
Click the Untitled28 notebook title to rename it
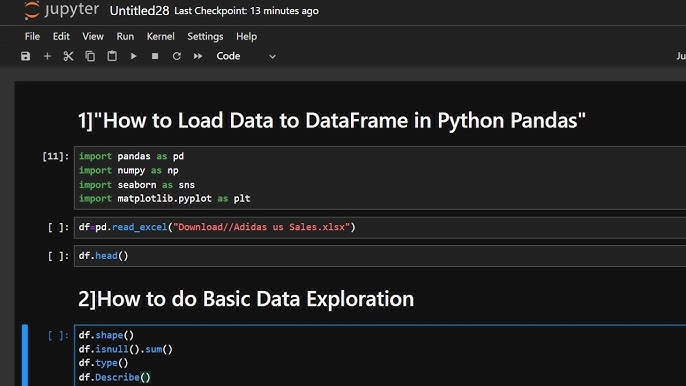(x=139, y=11)
